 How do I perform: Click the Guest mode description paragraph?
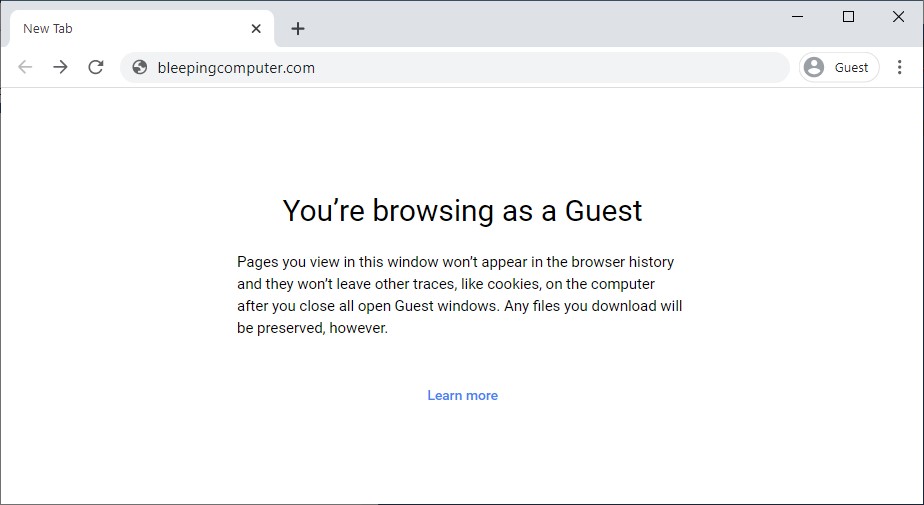(x=460, y=295)
